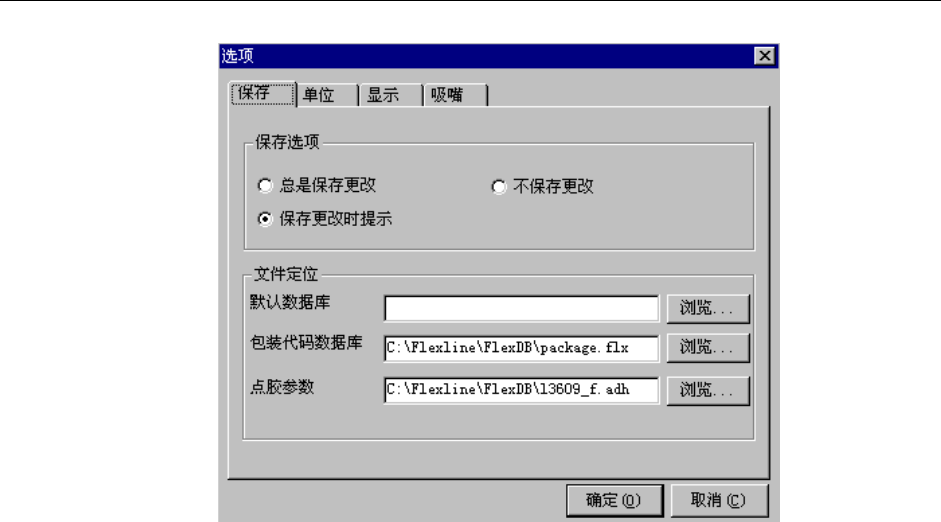Browse for the 点胶参数 file
The height and width of the screenshot is (522, 941).
(708, 391)
